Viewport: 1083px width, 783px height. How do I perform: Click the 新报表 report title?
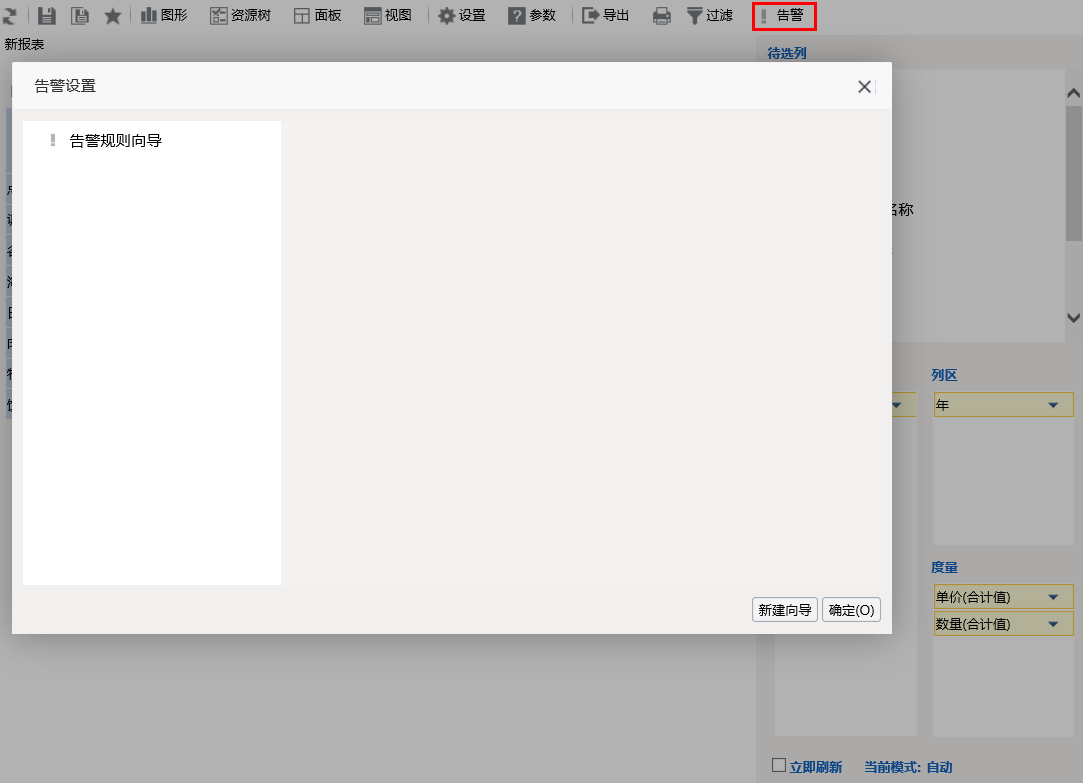click(24, 44)
